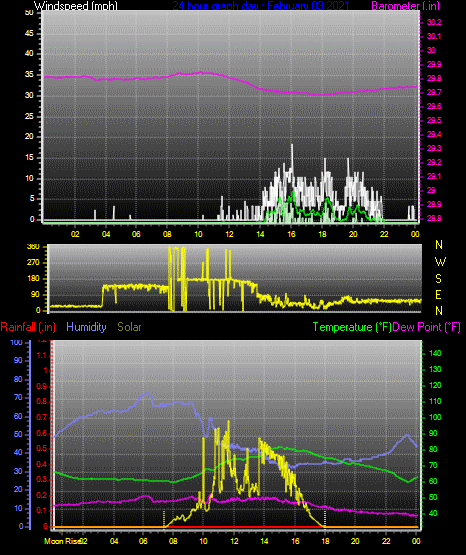Click the sunrise dotted marker near 07:30
The width and height of the screenshot is (466, 555).
pos(164,519)
